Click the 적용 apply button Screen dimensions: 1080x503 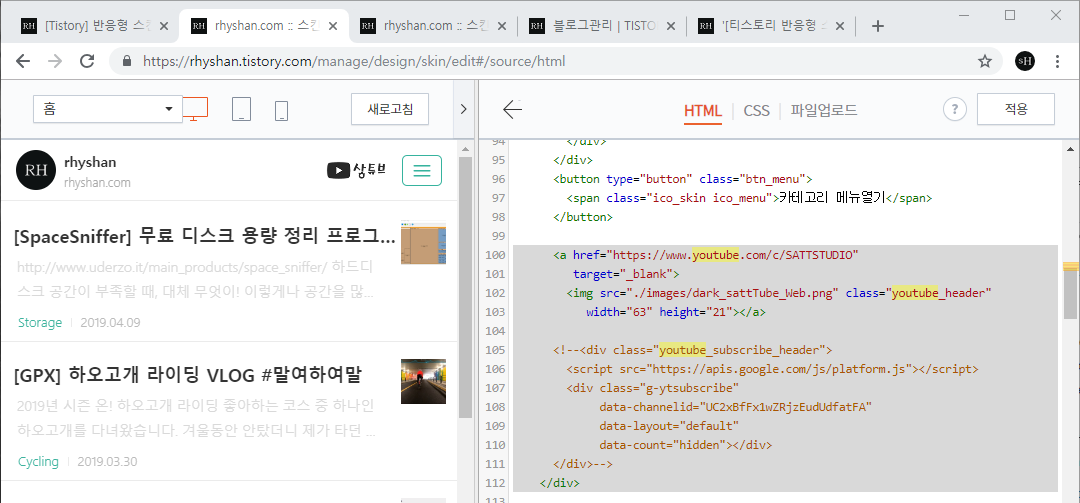[1016, 109]
